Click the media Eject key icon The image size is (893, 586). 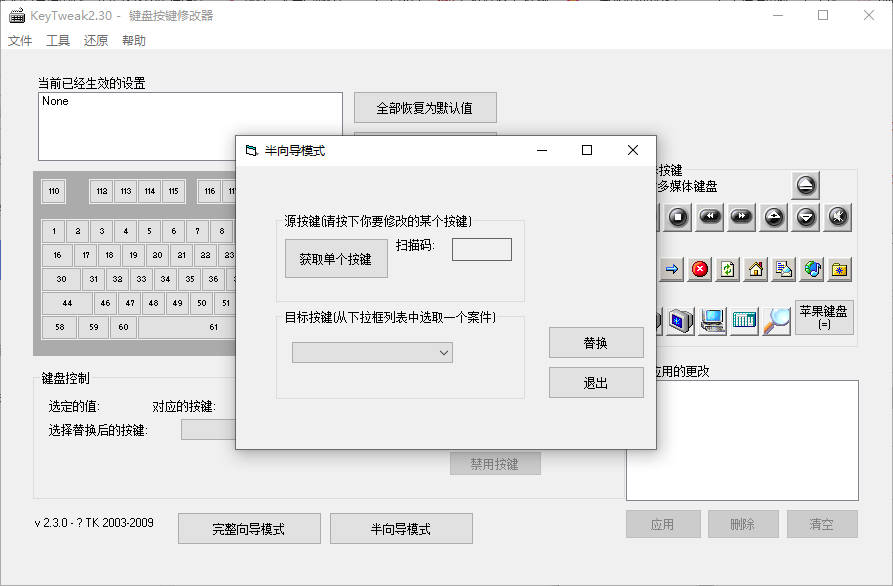click(805, 185)
